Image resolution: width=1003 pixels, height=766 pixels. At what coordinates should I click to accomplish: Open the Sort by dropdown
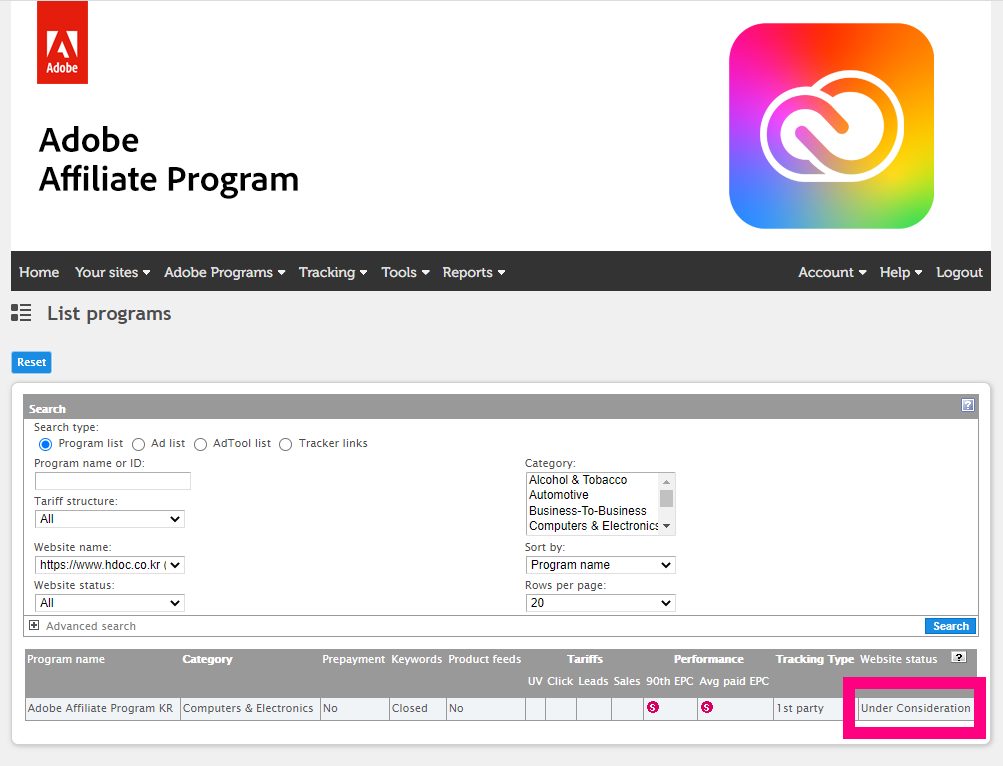tap(600, 565)
